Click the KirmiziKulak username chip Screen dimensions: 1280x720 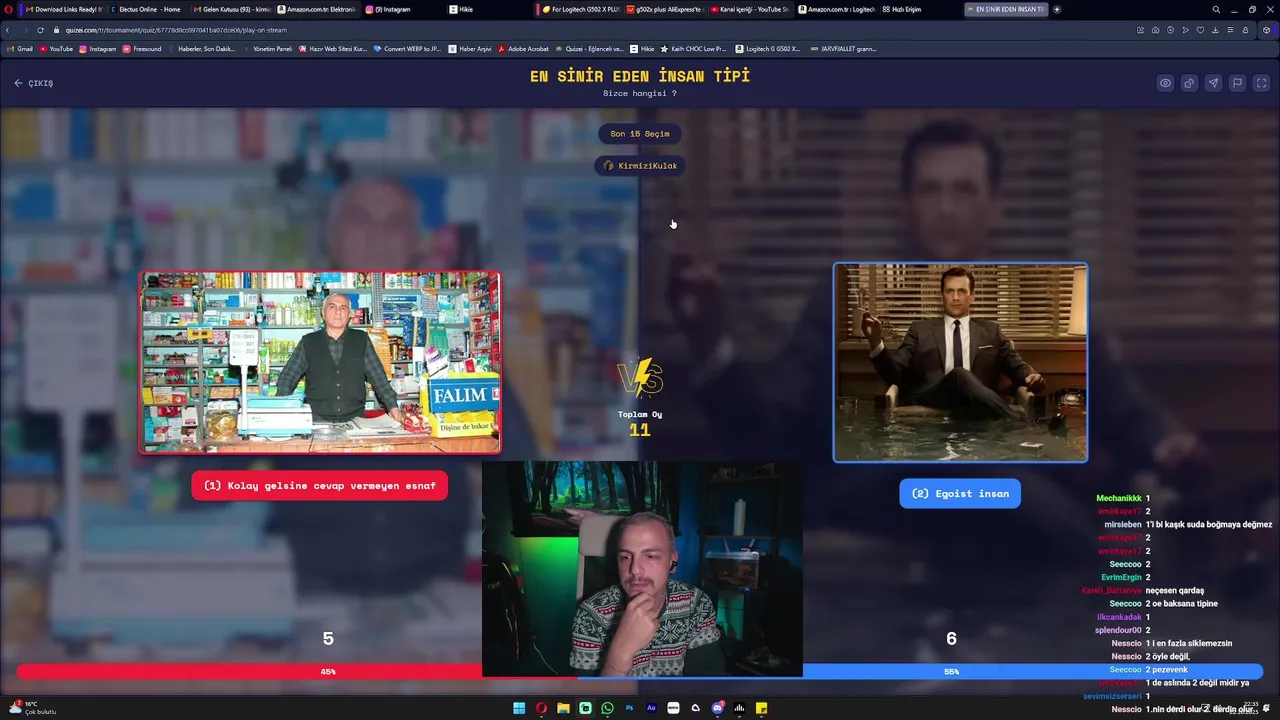click(x=640, y=166)
